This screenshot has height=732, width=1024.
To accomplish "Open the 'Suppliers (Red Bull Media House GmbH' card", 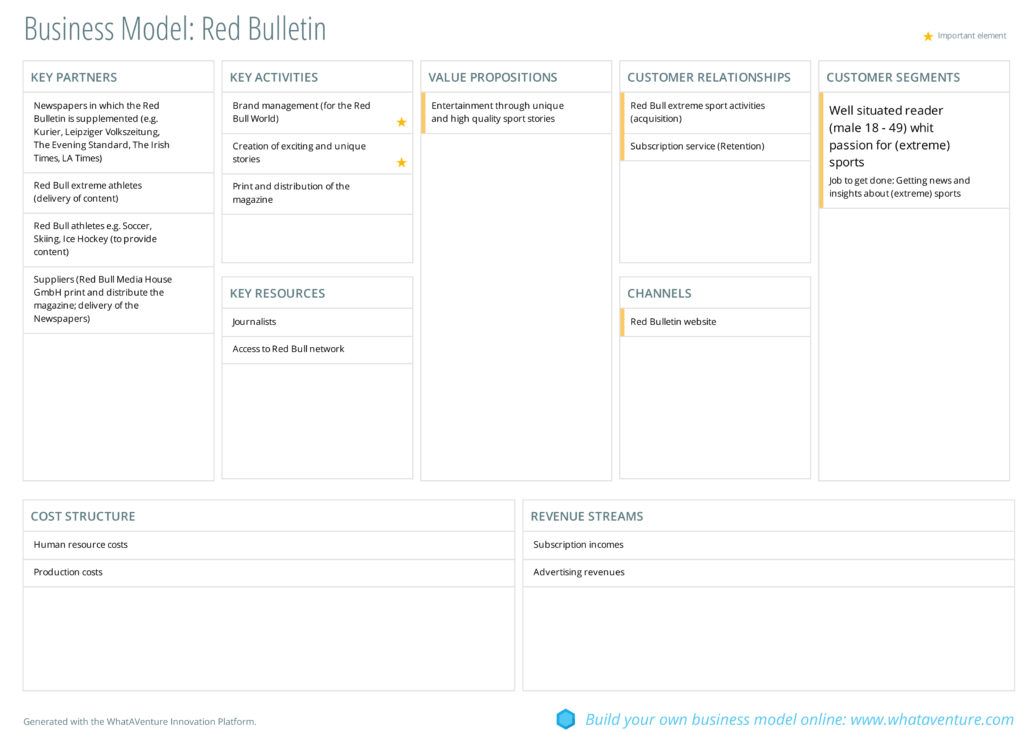I will 119,300.
